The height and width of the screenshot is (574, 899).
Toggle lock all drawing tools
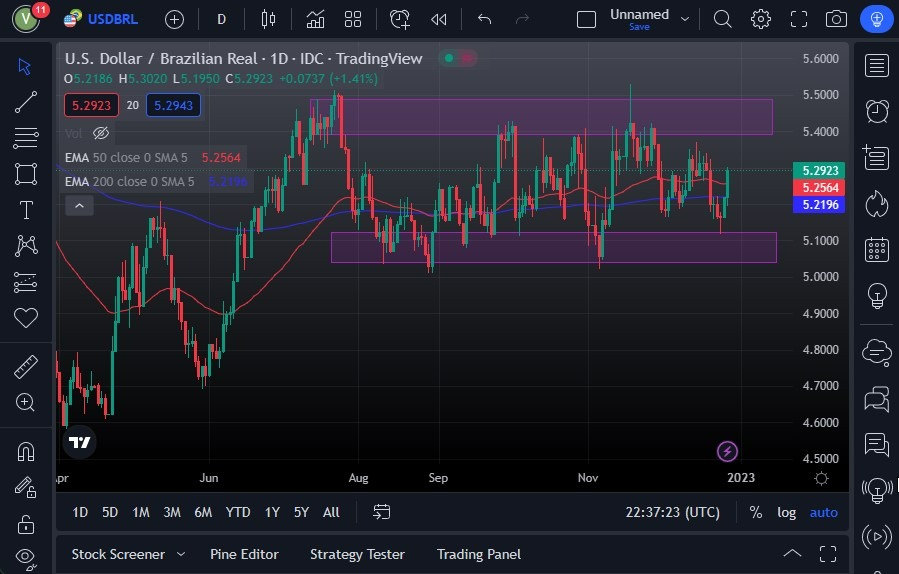[25, 524]
